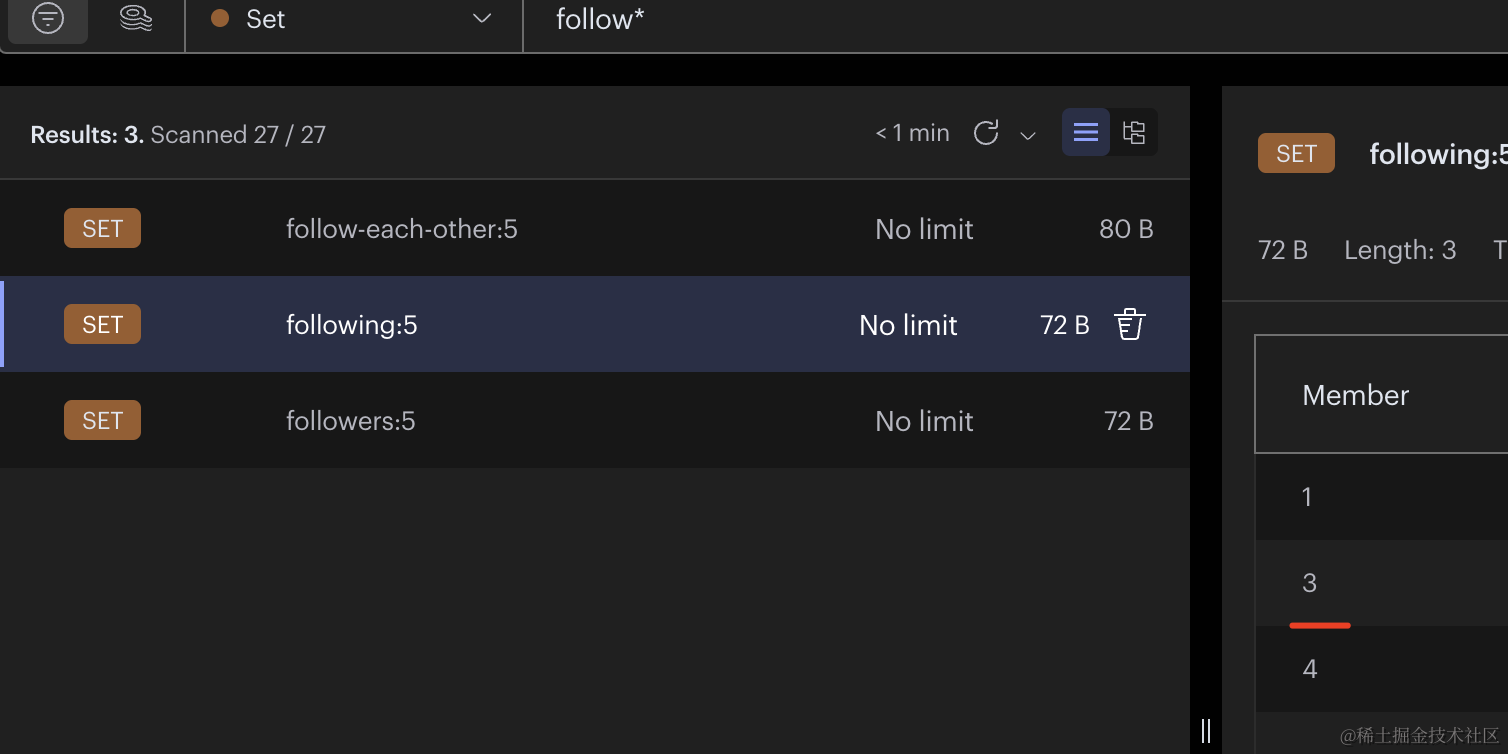The image size is (1508, 754).
Task: Click the Member column header
Action: pyautogui.click(x=1355, y=395)
